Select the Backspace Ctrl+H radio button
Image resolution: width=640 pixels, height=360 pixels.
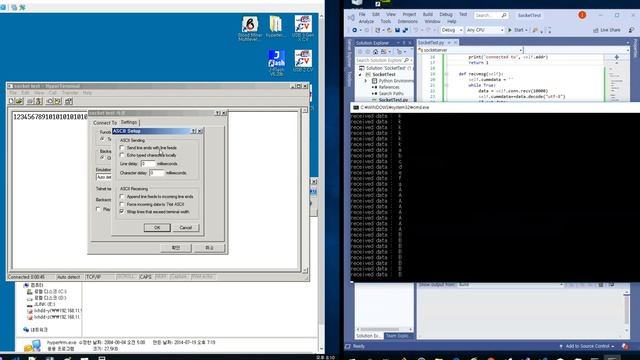pos(102,158)
